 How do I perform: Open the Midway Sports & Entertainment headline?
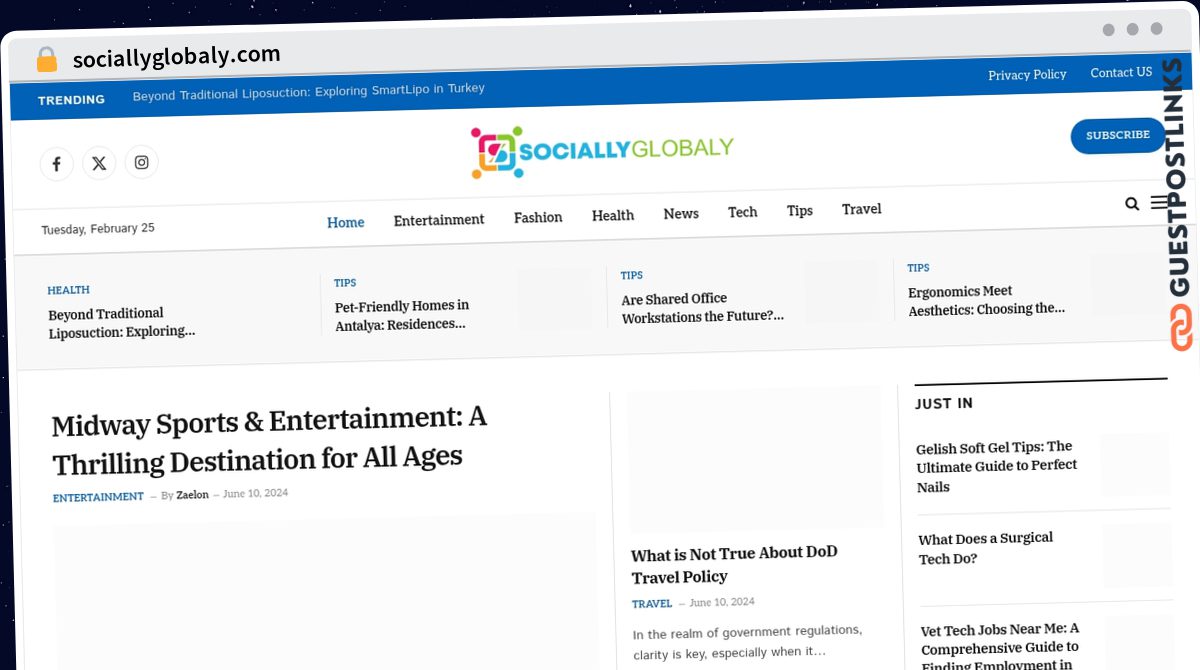click(270, 440)
